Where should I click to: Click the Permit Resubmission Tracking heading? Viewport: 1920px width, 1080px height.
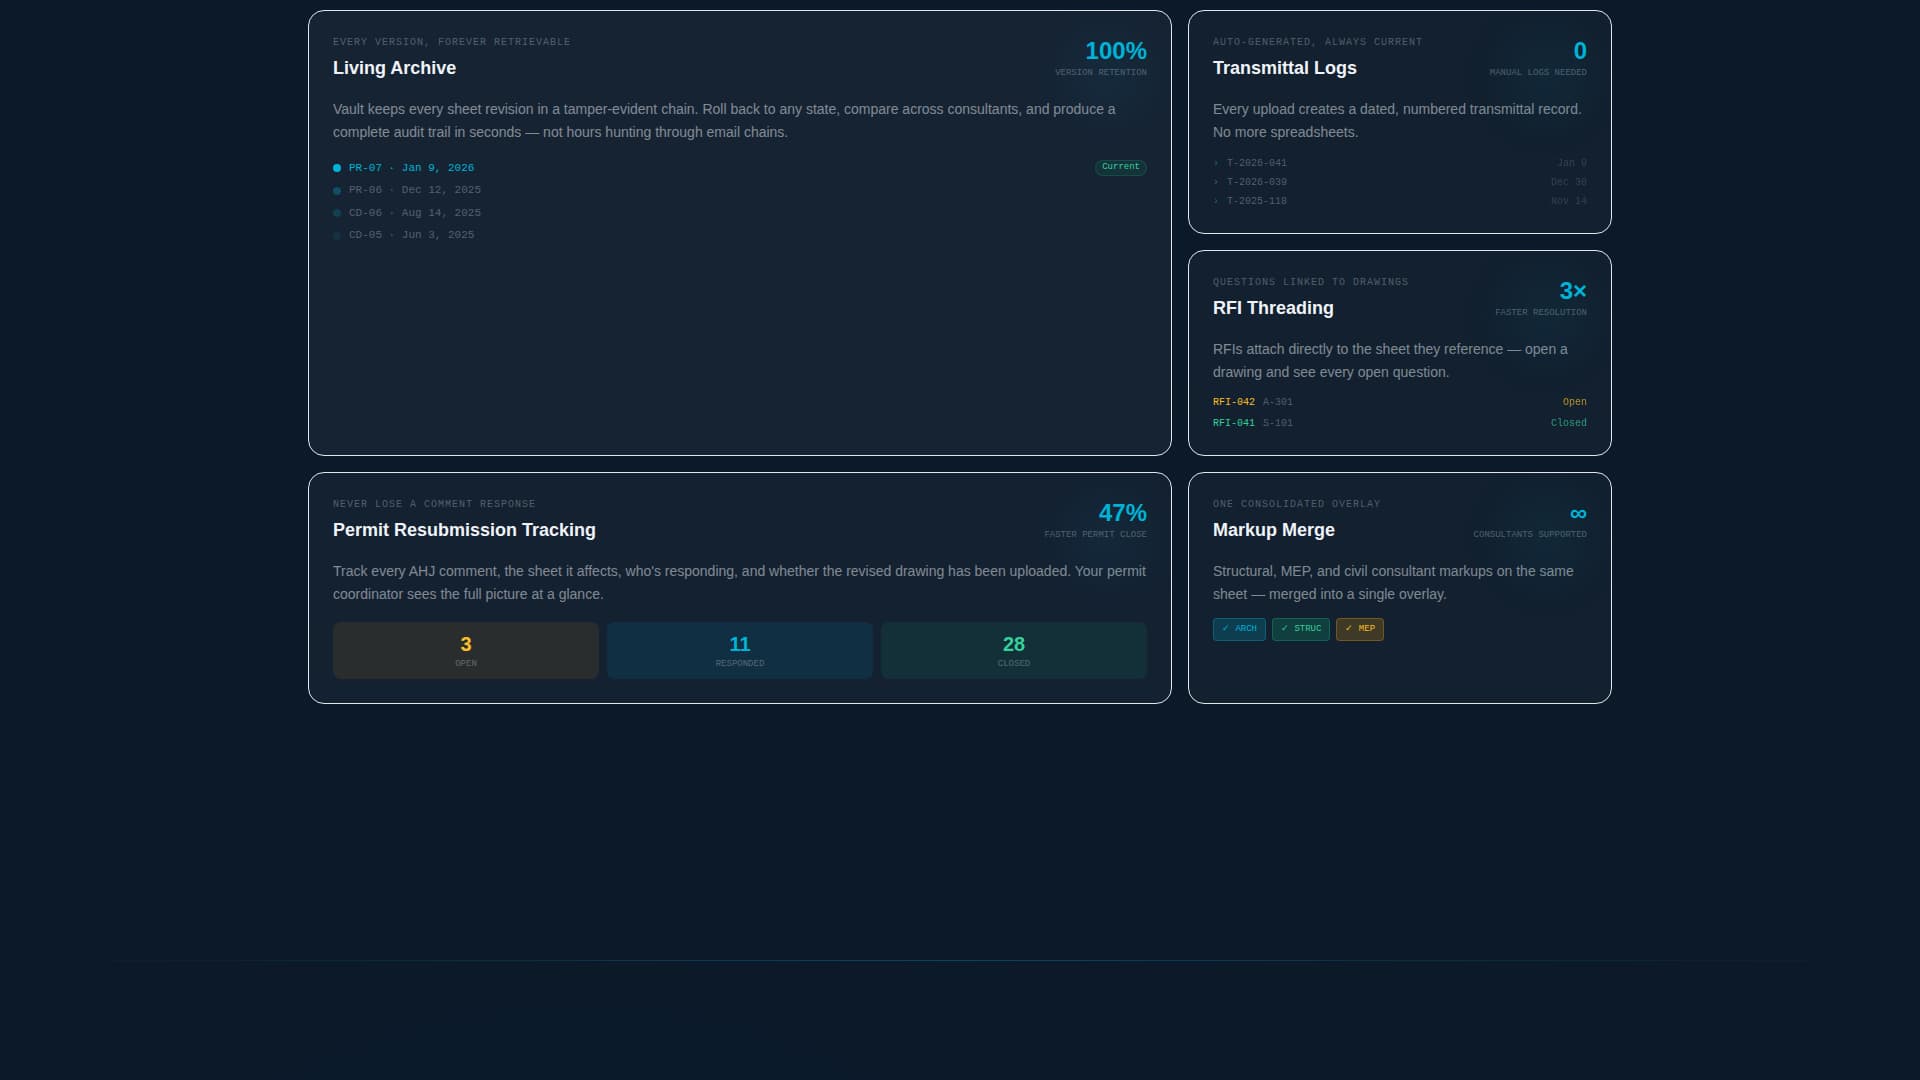[x=464, y=530]
